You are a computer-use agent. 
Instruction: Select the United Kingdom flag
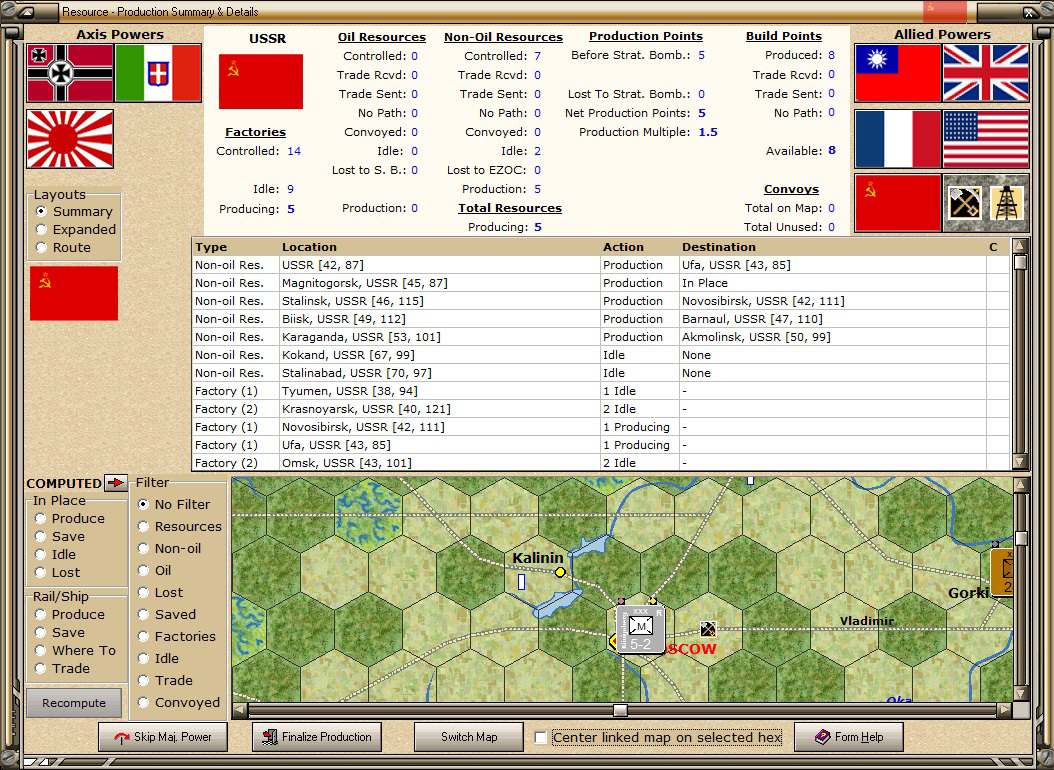tap(985, 73)
